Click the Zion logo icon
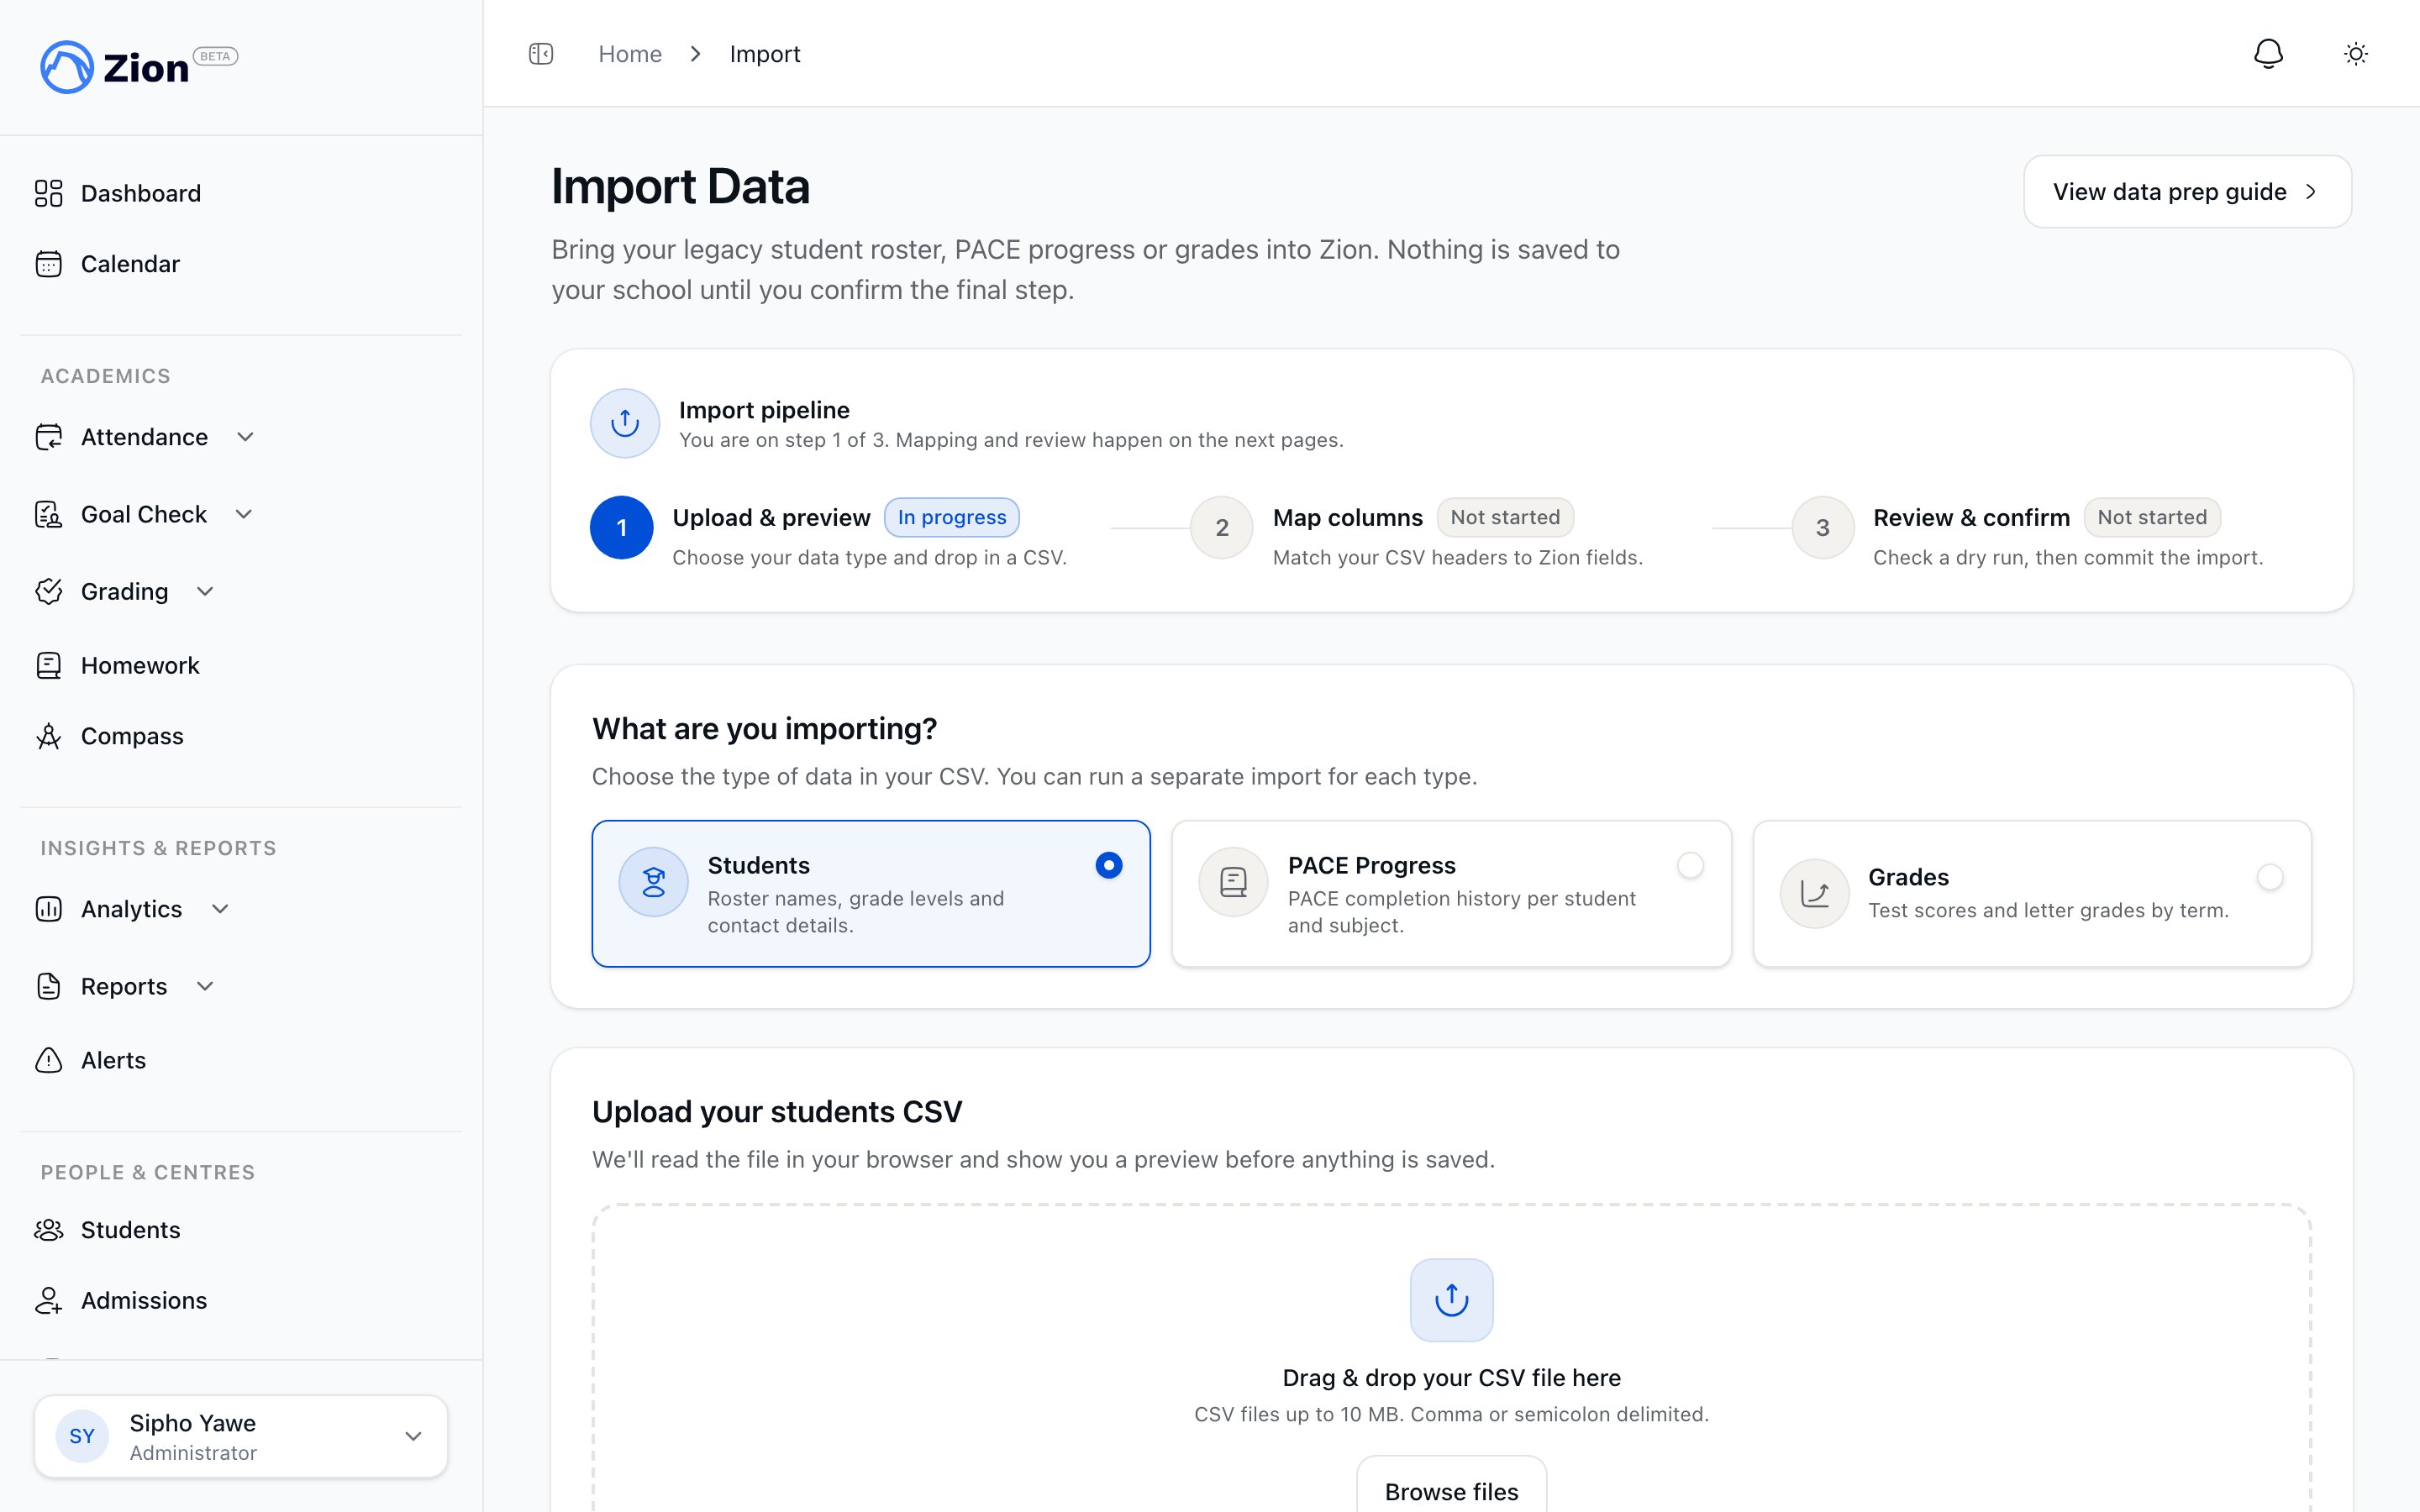The height and width of the screenshot is (1512, 2420). tap(67, 67)
